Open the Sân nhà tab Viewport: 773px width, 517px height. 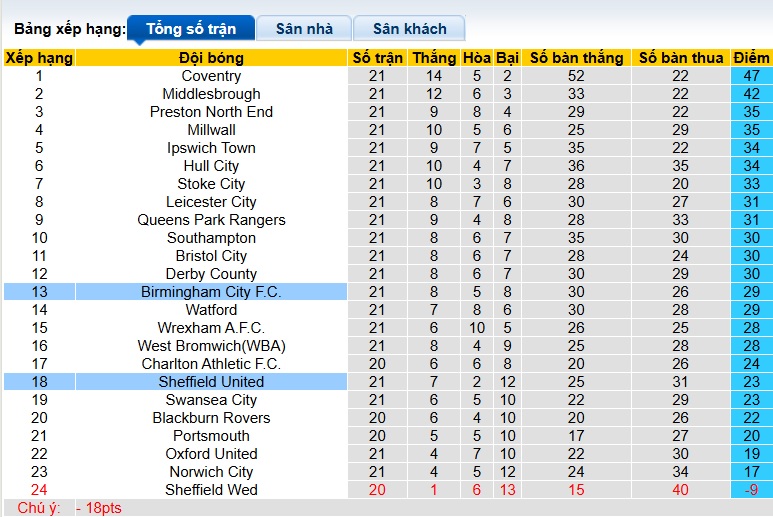tap(304, 29)
